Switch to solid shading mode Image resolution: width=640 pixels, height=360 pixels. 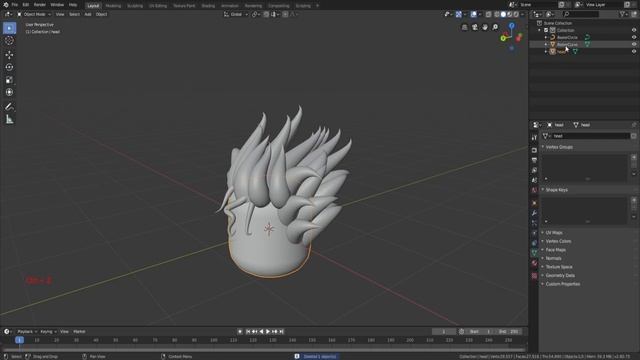[503, 14]
